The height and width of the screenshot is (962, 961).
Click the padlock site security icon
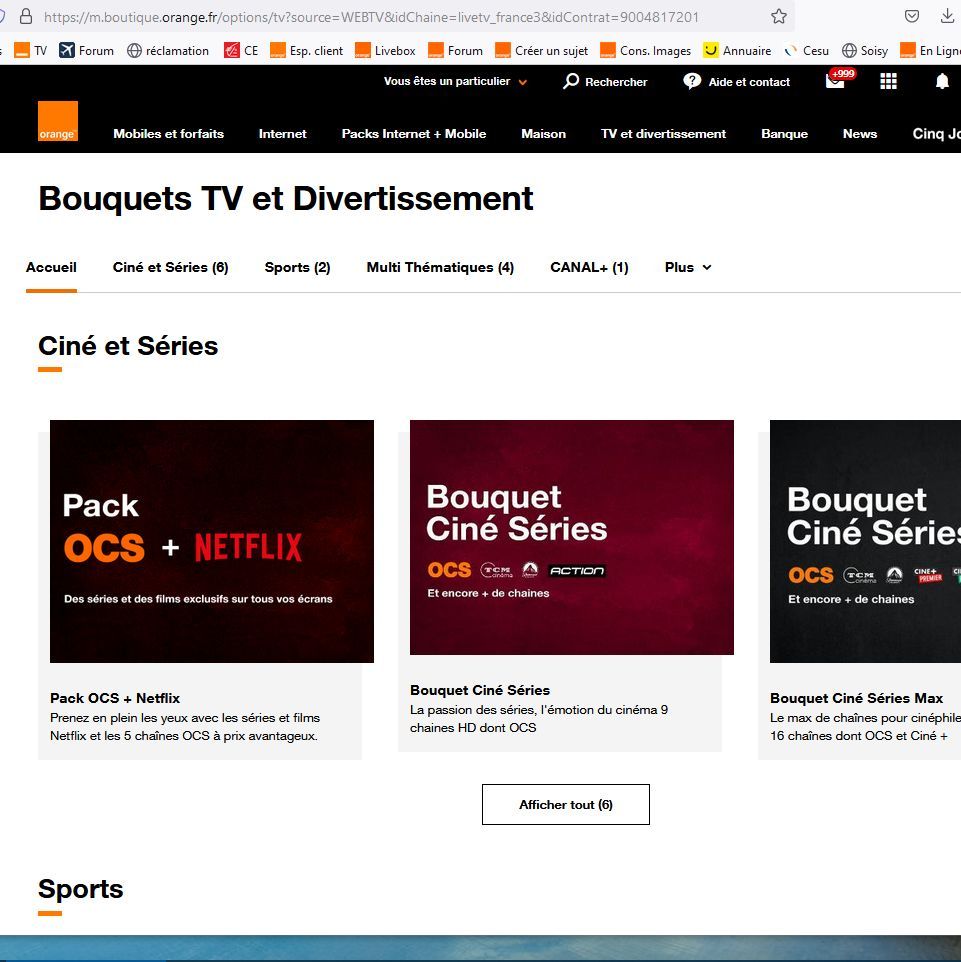[x=26, y=17]
